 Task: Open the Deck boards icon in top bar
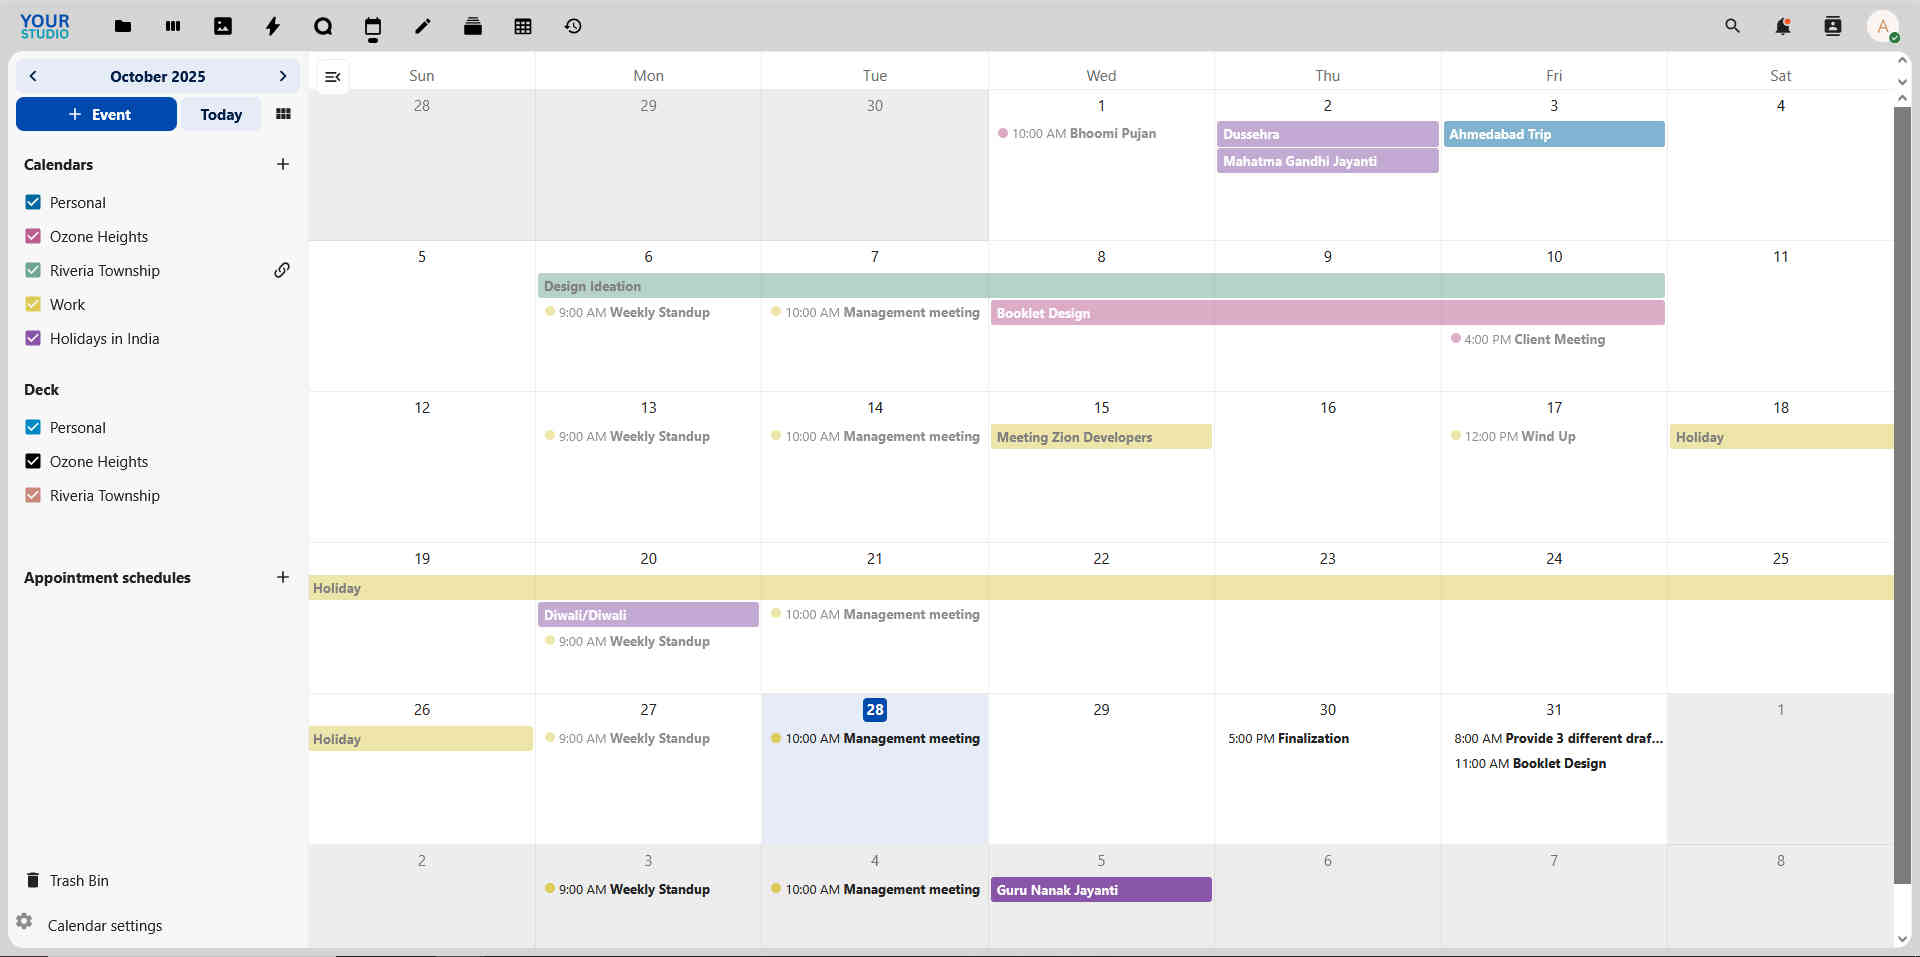pos(173,27)
